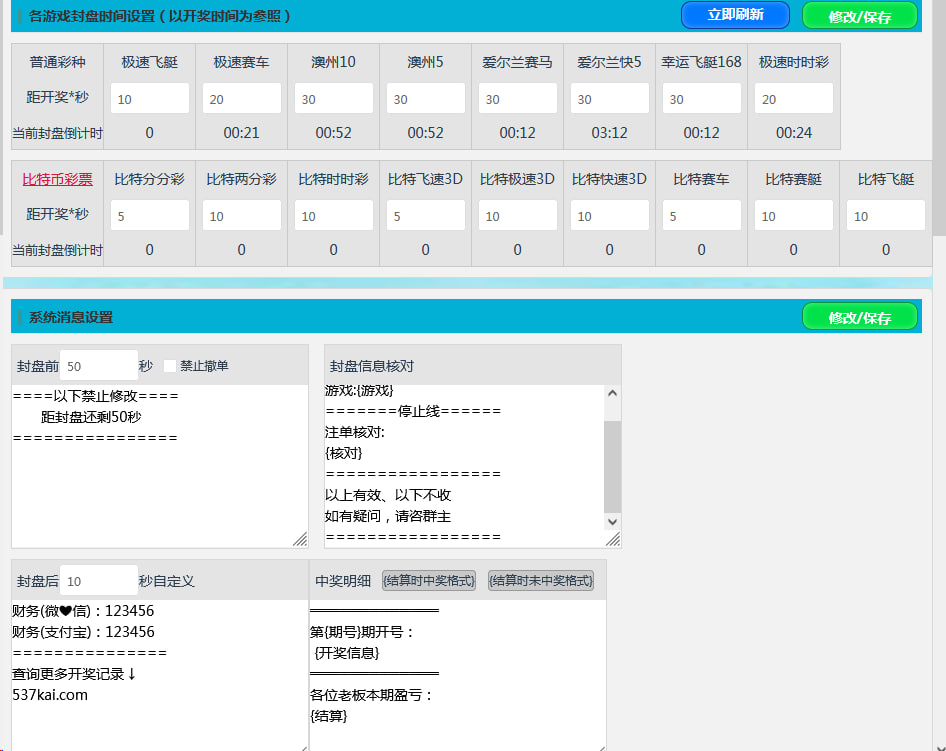Focus the 极速赛车 seconds input field
The width and height of the screenshot is (946, 751).
(x=241, y=99)
